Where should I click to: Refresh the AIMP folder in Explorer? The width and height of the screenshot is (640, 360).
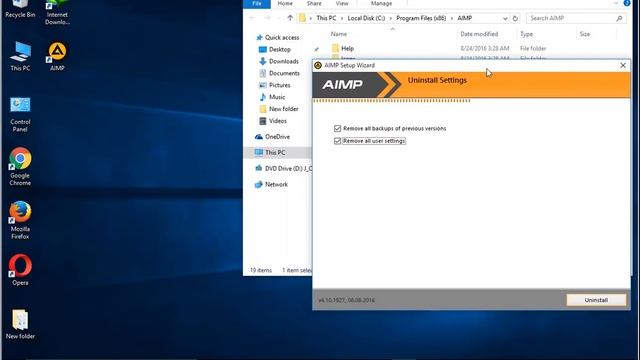515,18
